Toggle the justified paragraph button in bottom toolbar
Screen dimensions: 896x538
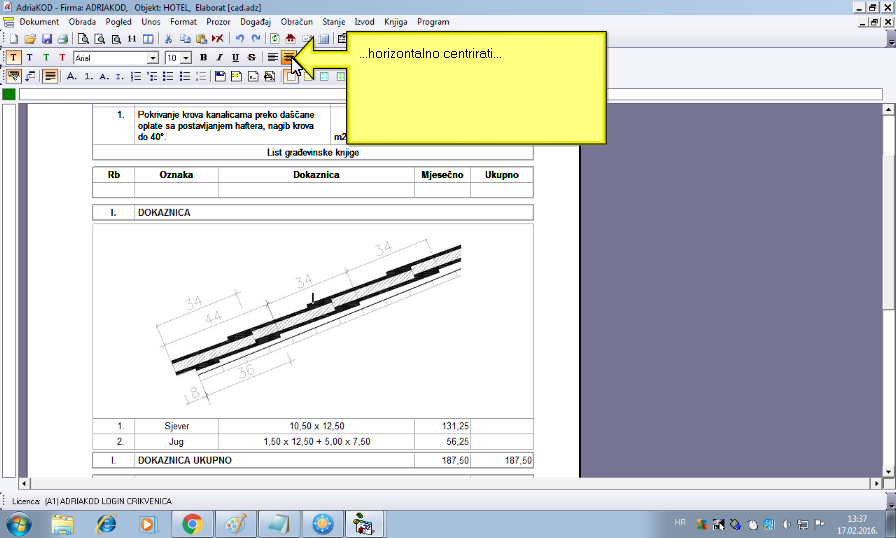50,76
